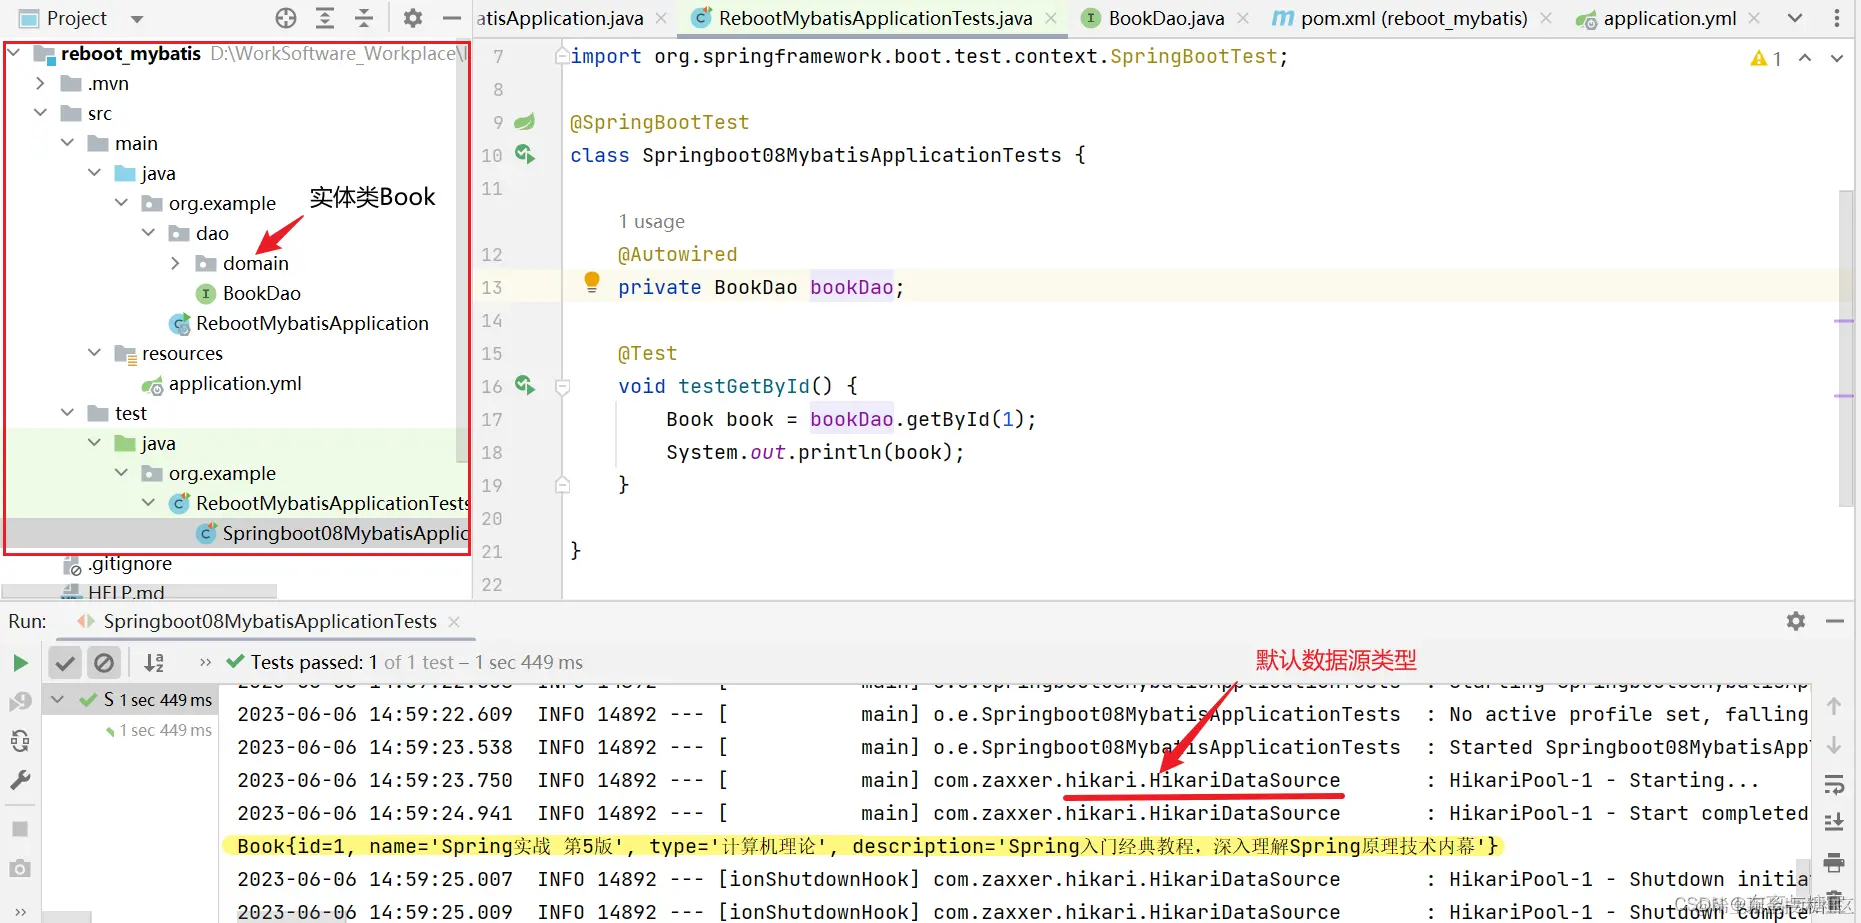The height and width of the screenshot is (923, 1861).
Task: Close the BookDao.java tab
Action: pos(1243,18)
